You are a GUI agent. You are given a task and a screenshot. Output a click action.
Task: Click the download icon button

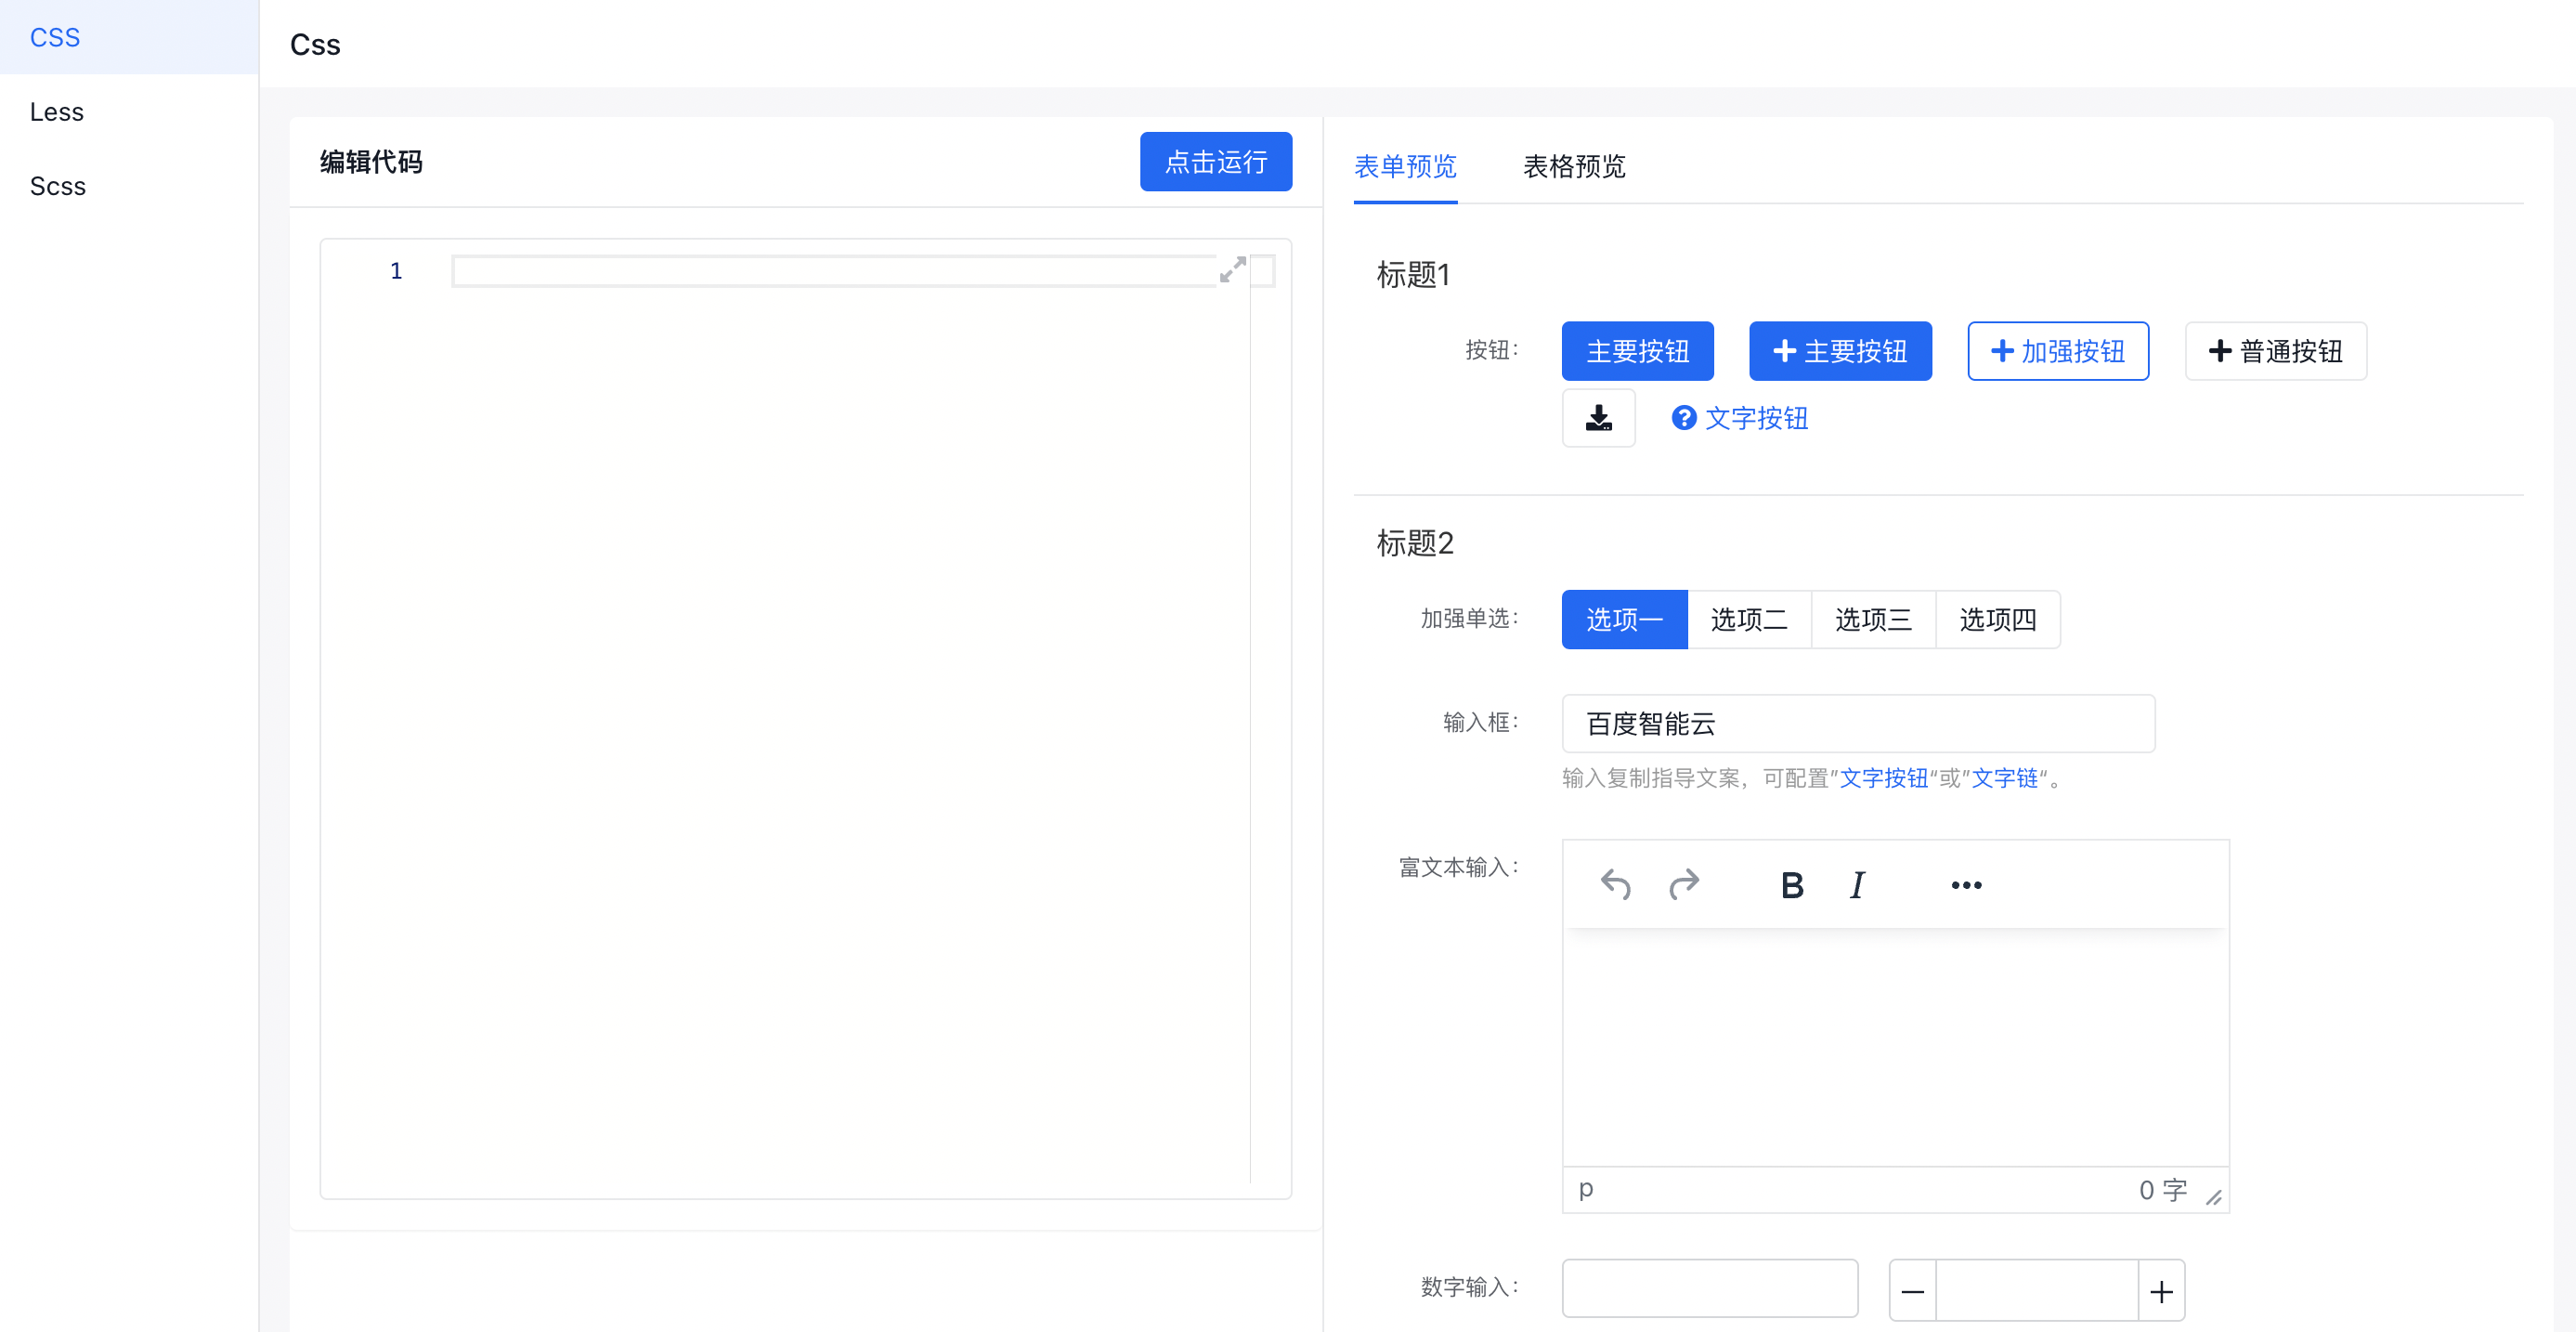(1598, 418)
